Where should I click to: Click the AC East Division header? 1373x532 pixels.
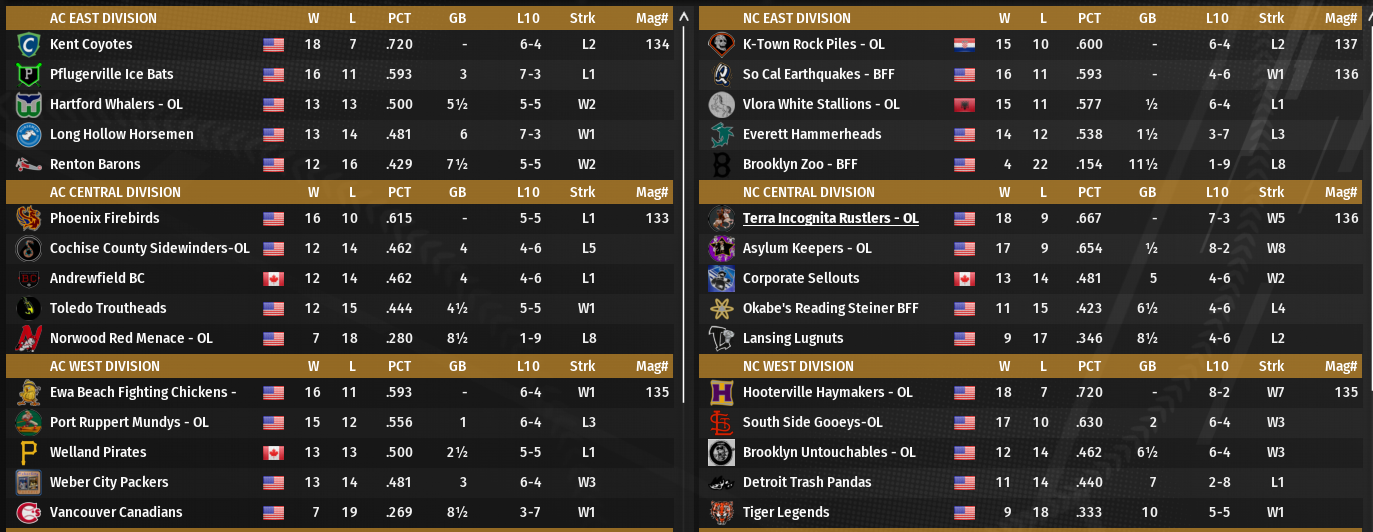coord(103,18)
